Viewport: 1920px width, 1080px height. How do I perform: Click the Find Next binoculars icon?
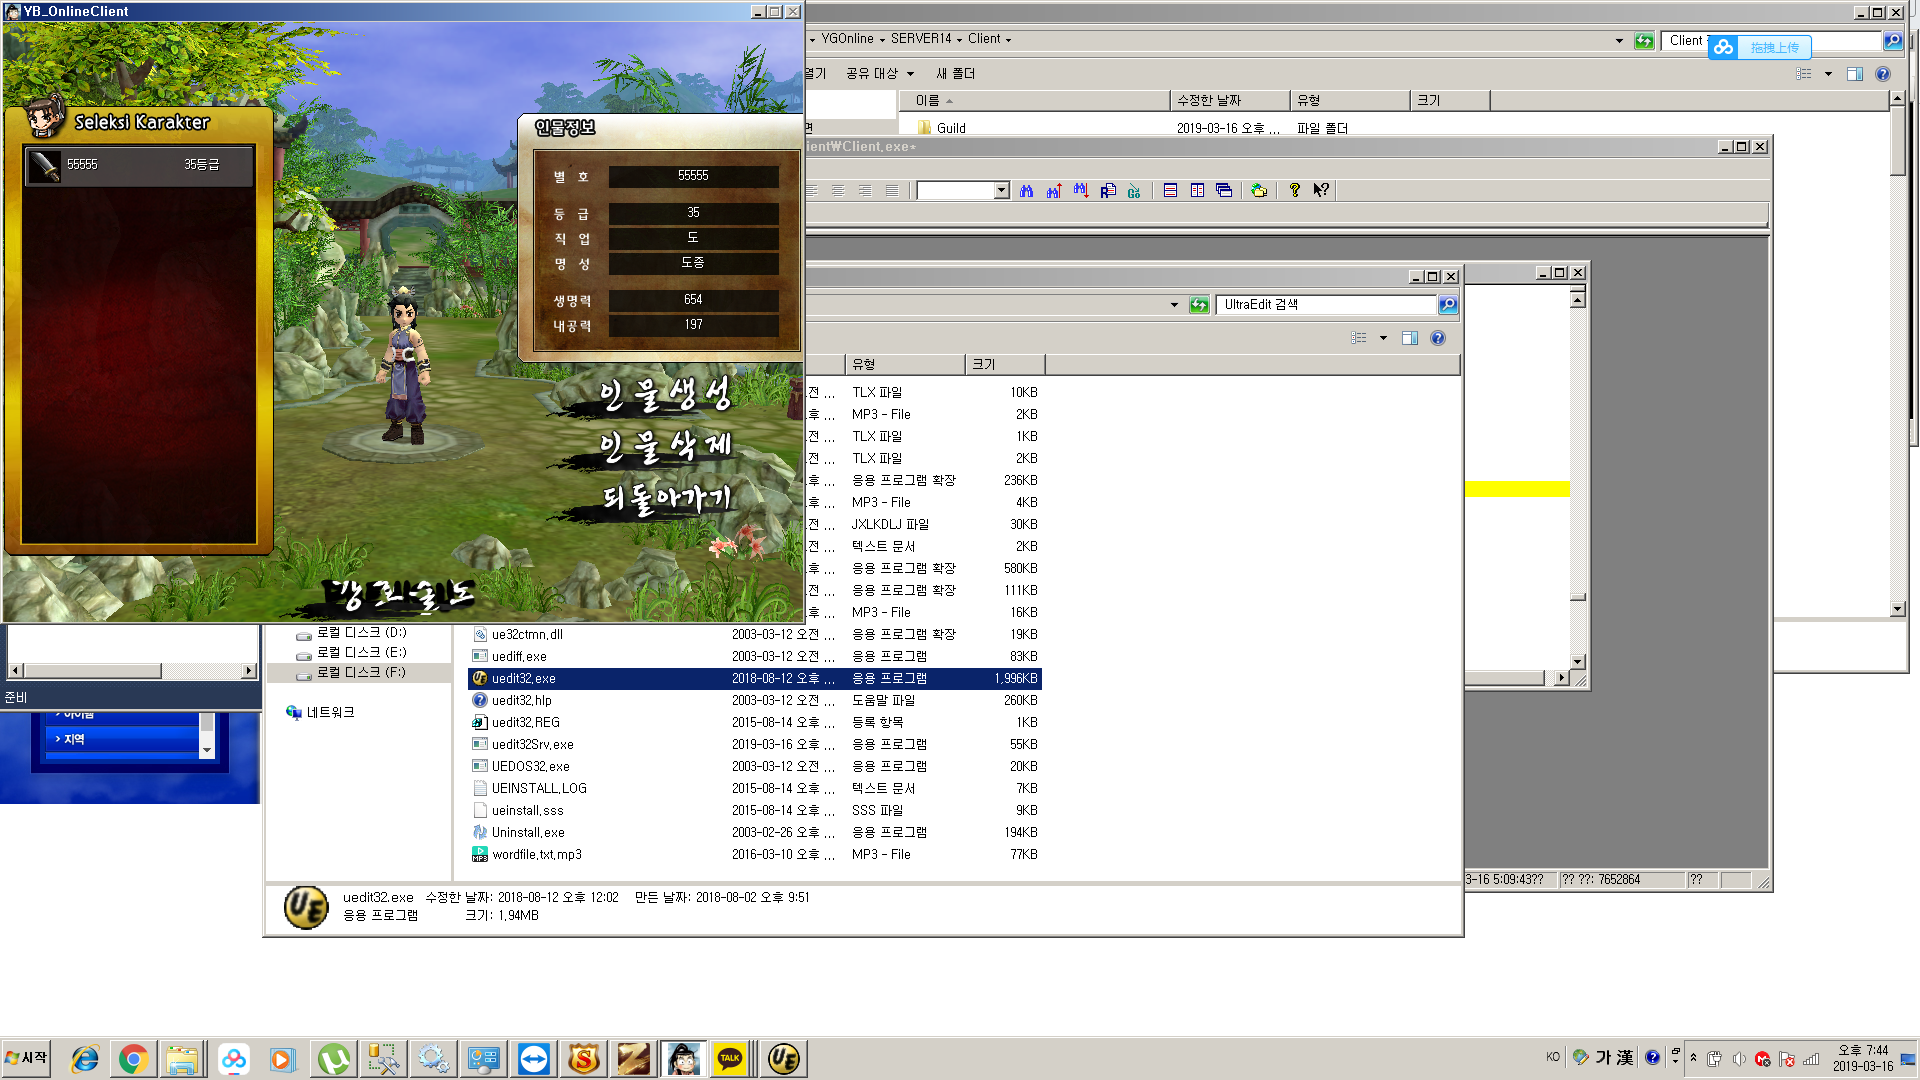click(1081, 190)
